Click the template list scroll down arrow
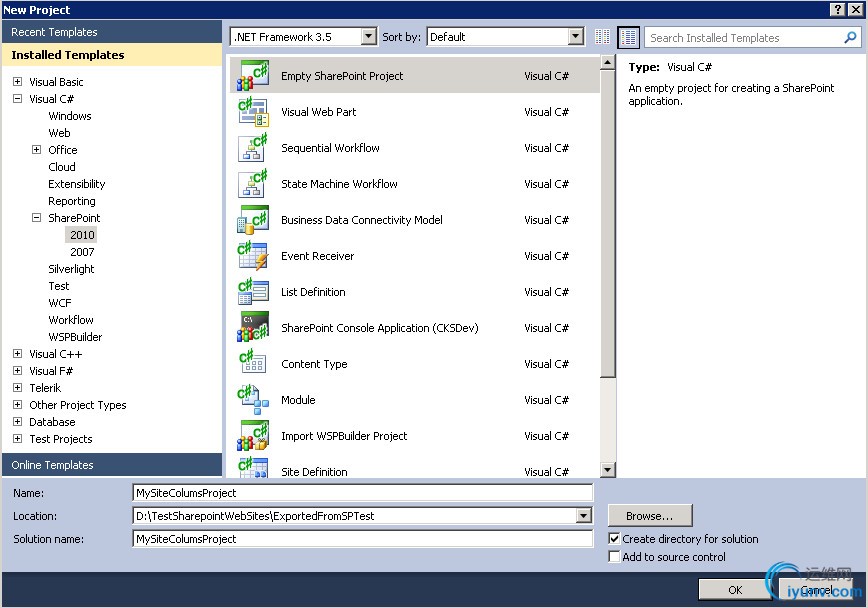868x608 pixels. pos(607,470)
